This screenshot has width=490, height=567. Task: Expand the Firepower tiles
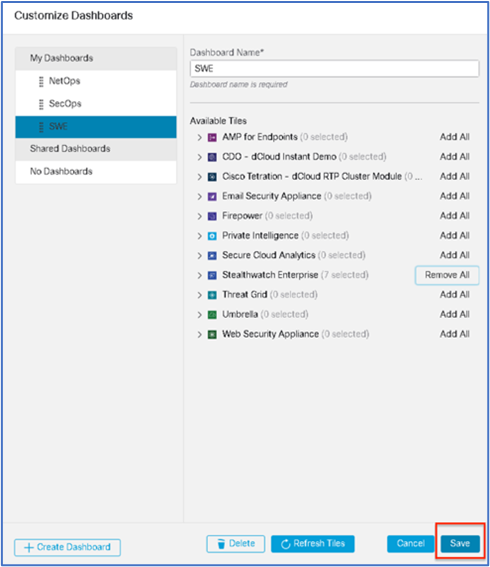tap(199, 216)
